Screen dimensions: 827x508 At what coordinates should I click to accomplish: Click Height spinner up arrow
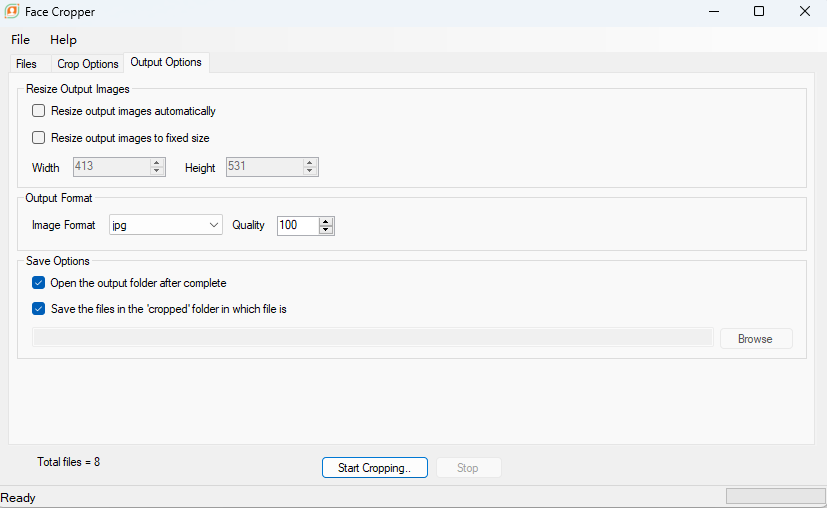click(310, 163)
